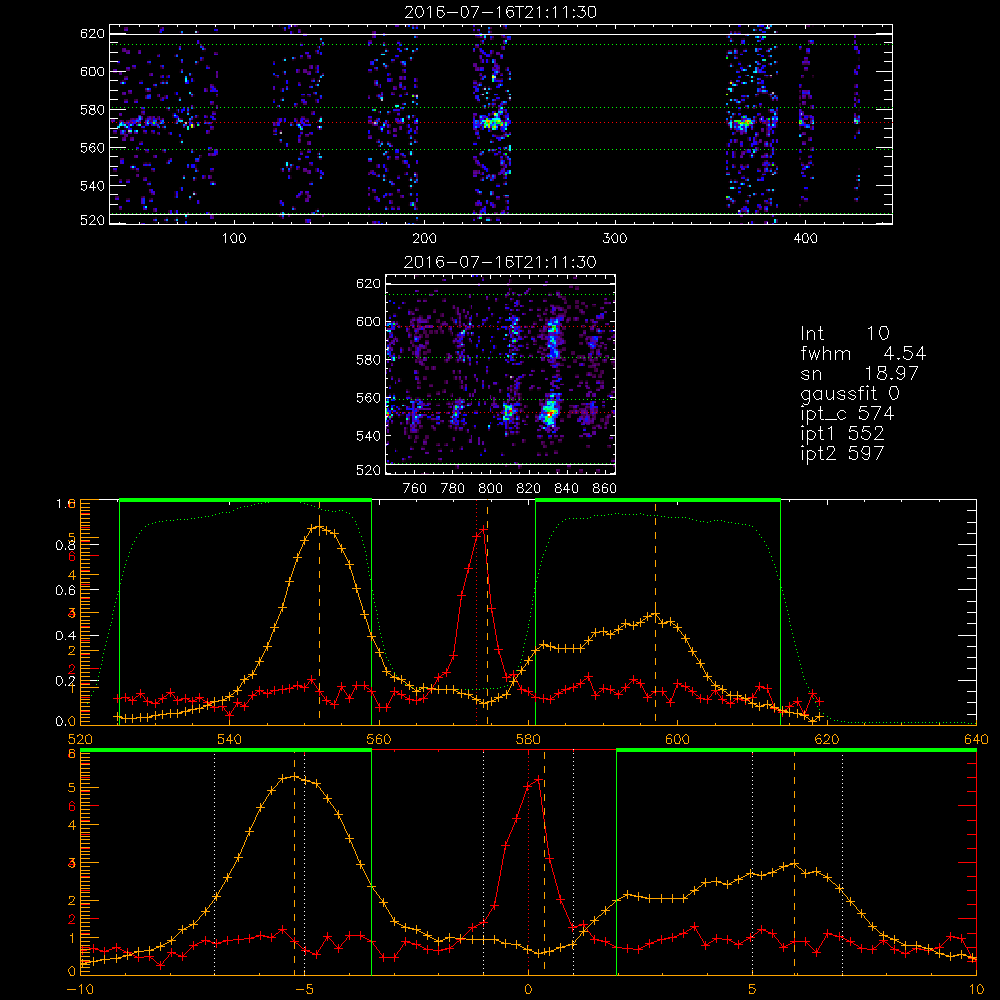The width and height of the screenshot is (1000, 1000).
Task: Click x-axis label −5 on bottom profile plot
Action: 304,989
